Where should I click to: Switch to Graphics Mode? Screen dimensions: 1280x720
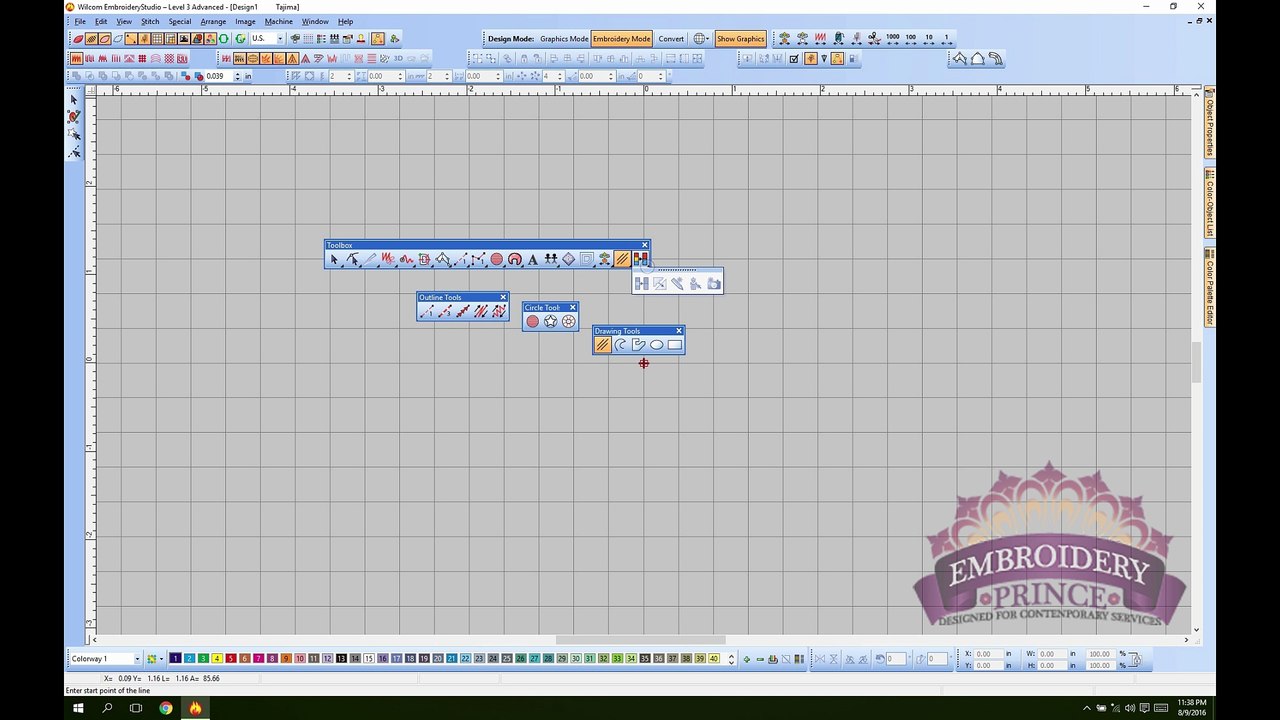coord(564,39)
